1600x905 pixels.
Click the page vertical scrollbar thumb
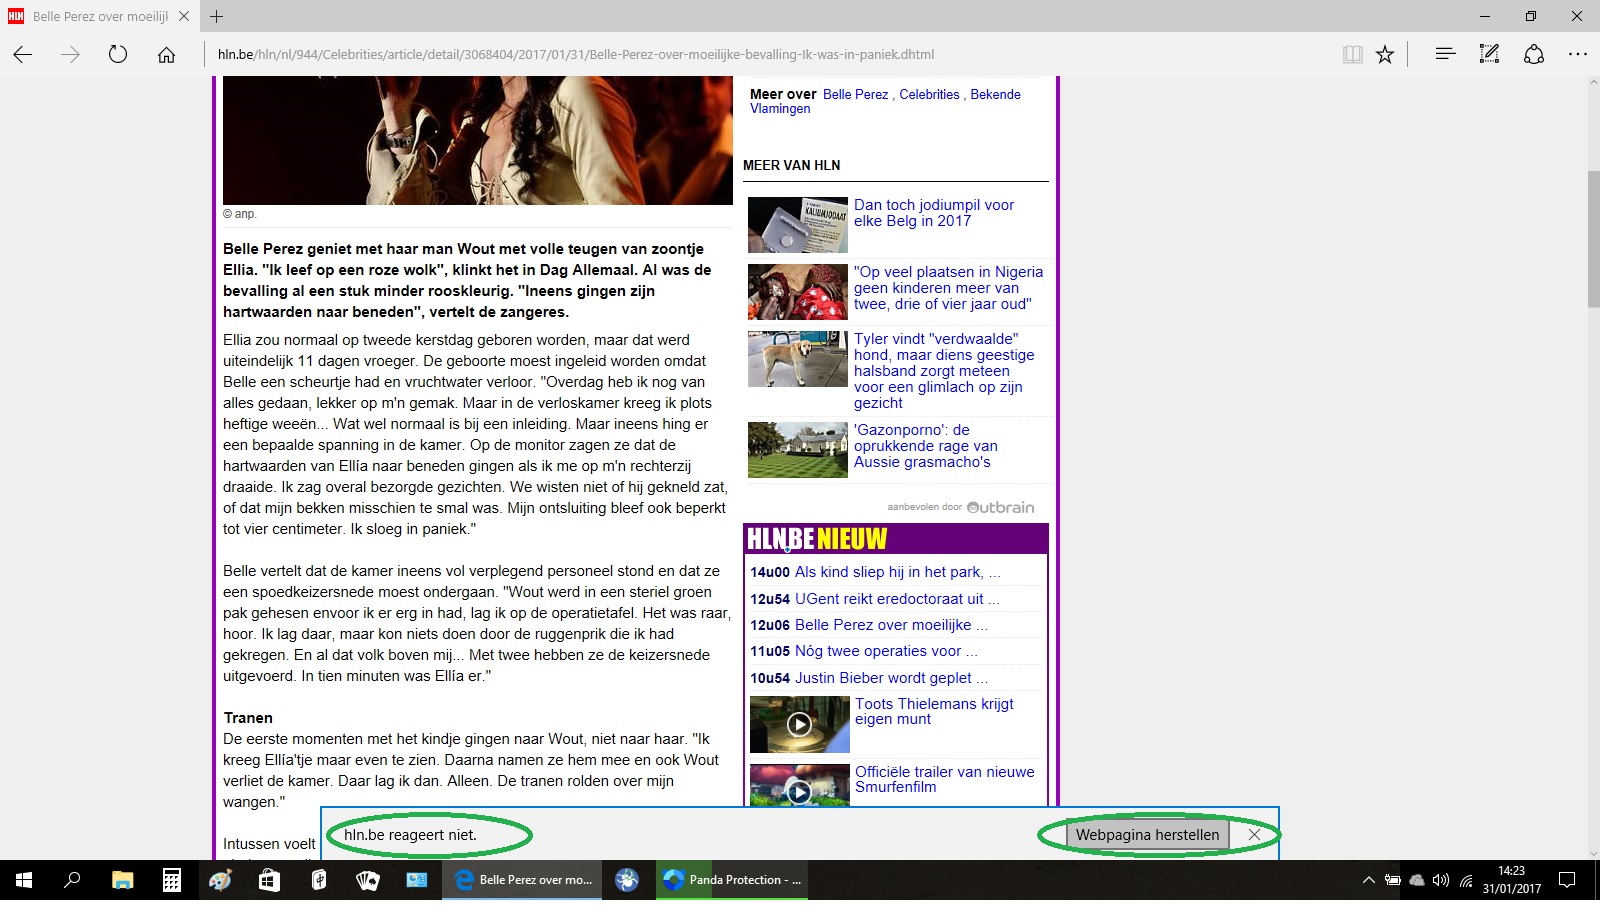1593,240
